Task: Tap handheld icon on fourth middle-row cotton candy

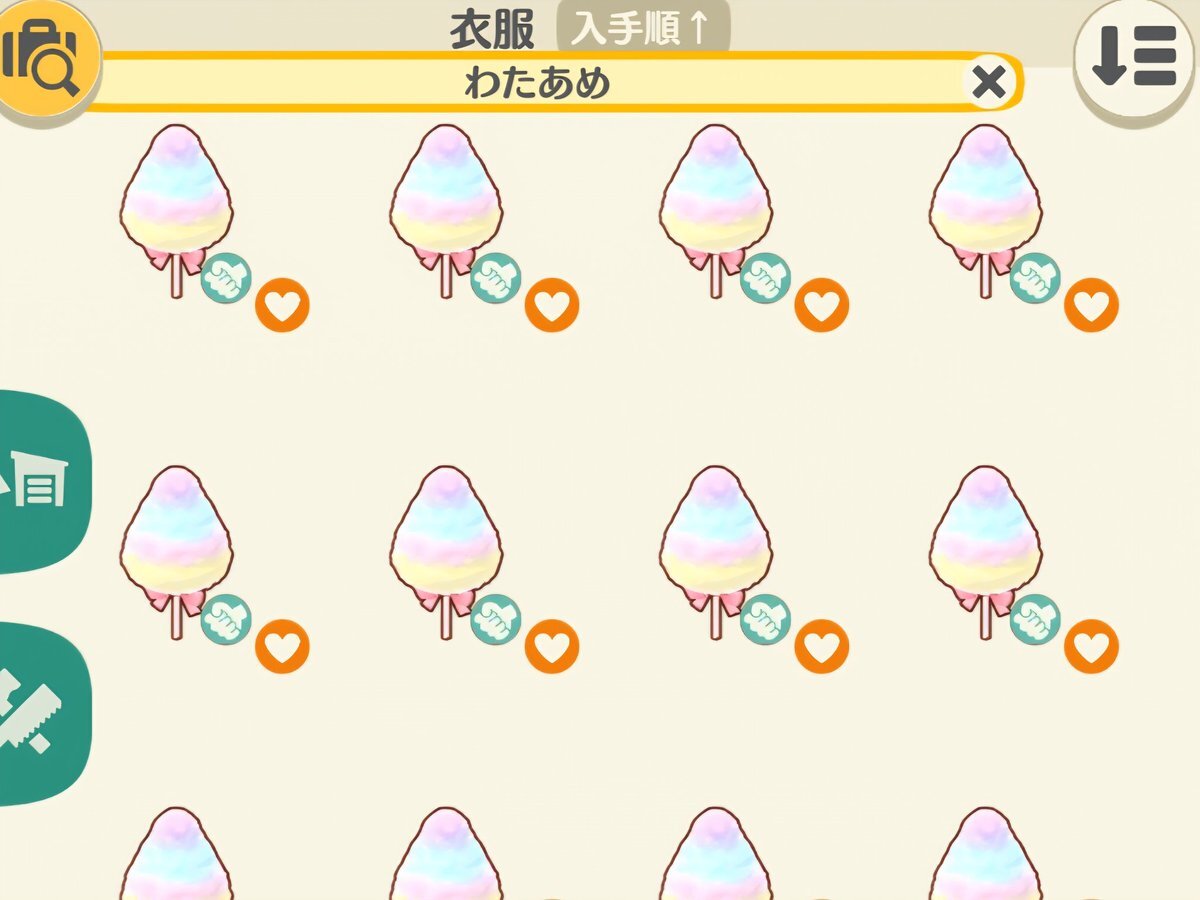Action: click(1035, 619)
